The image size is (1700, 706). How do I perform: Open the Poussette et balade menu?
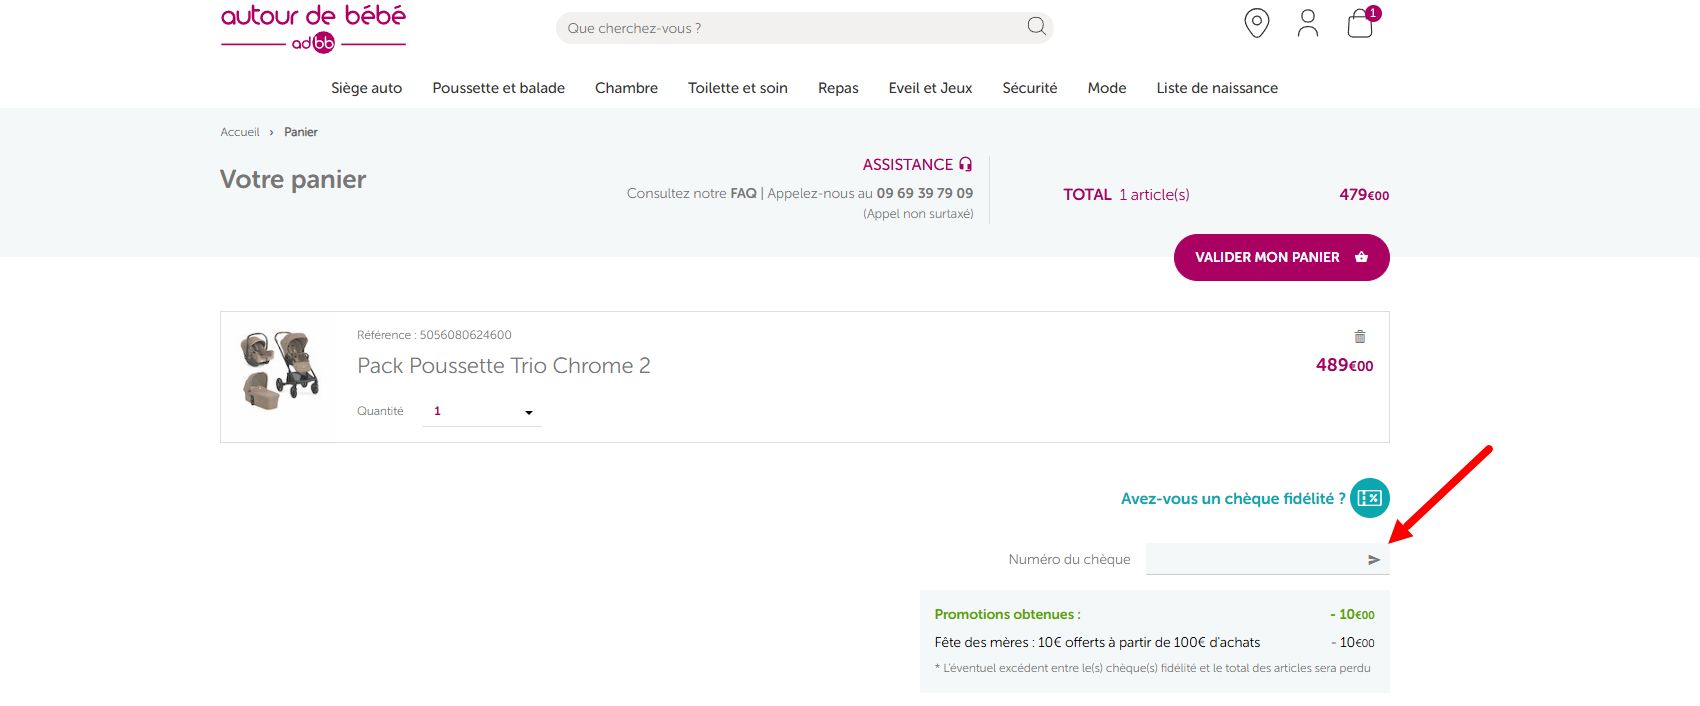click(x=499, y=88)
